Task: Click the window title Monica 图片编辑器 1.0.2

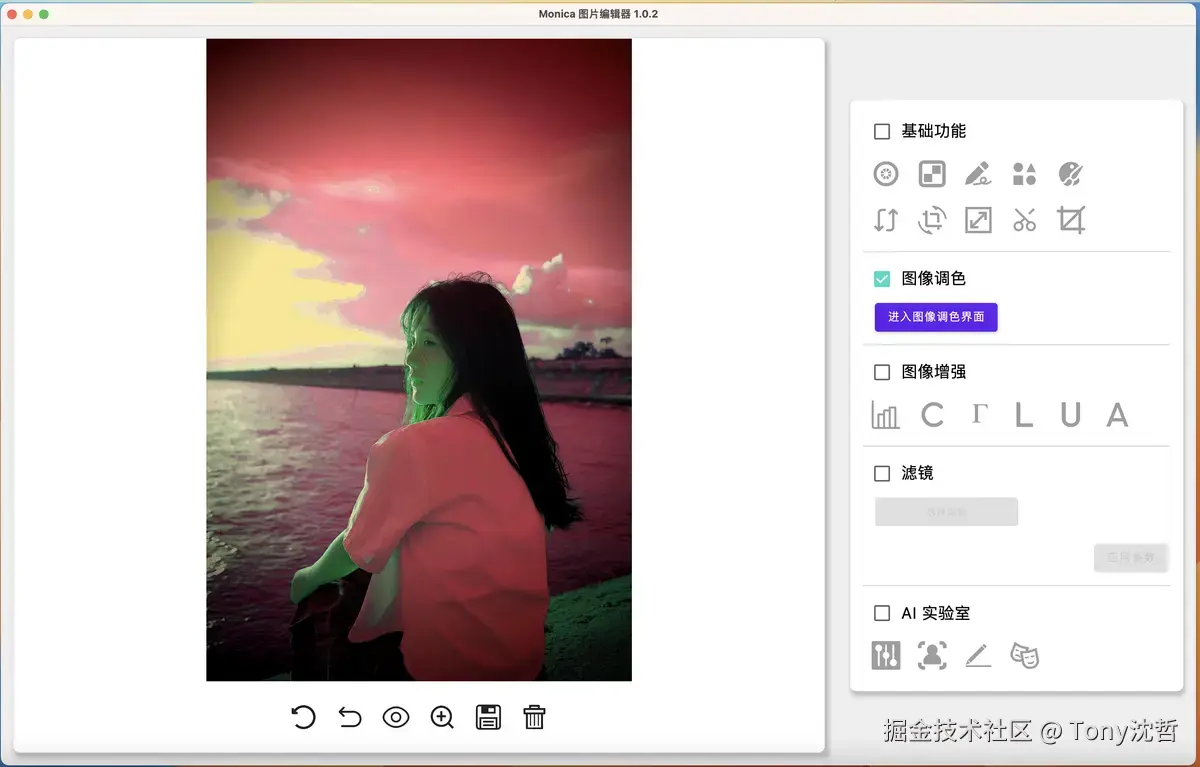Action: coord(598,14)
